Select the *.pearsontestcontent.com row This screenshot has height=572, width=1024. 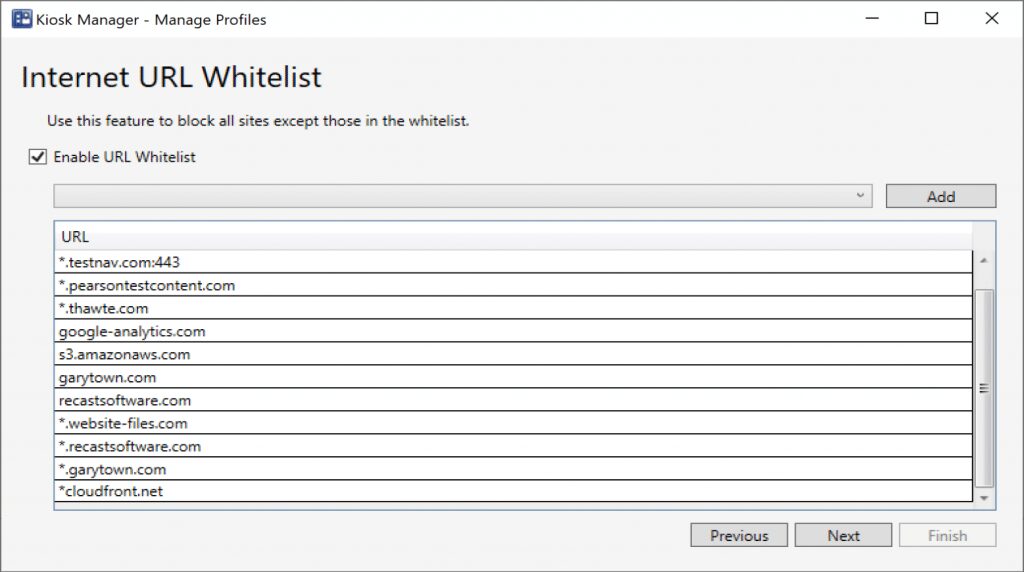pyautogui.click(x=147, y=285)
